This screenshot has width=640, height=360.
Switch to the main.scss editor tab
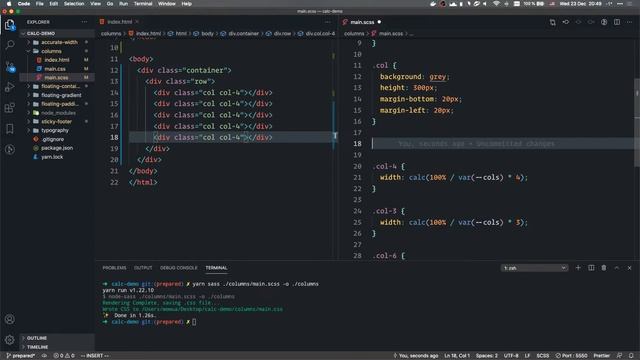(x=362, y=22)
